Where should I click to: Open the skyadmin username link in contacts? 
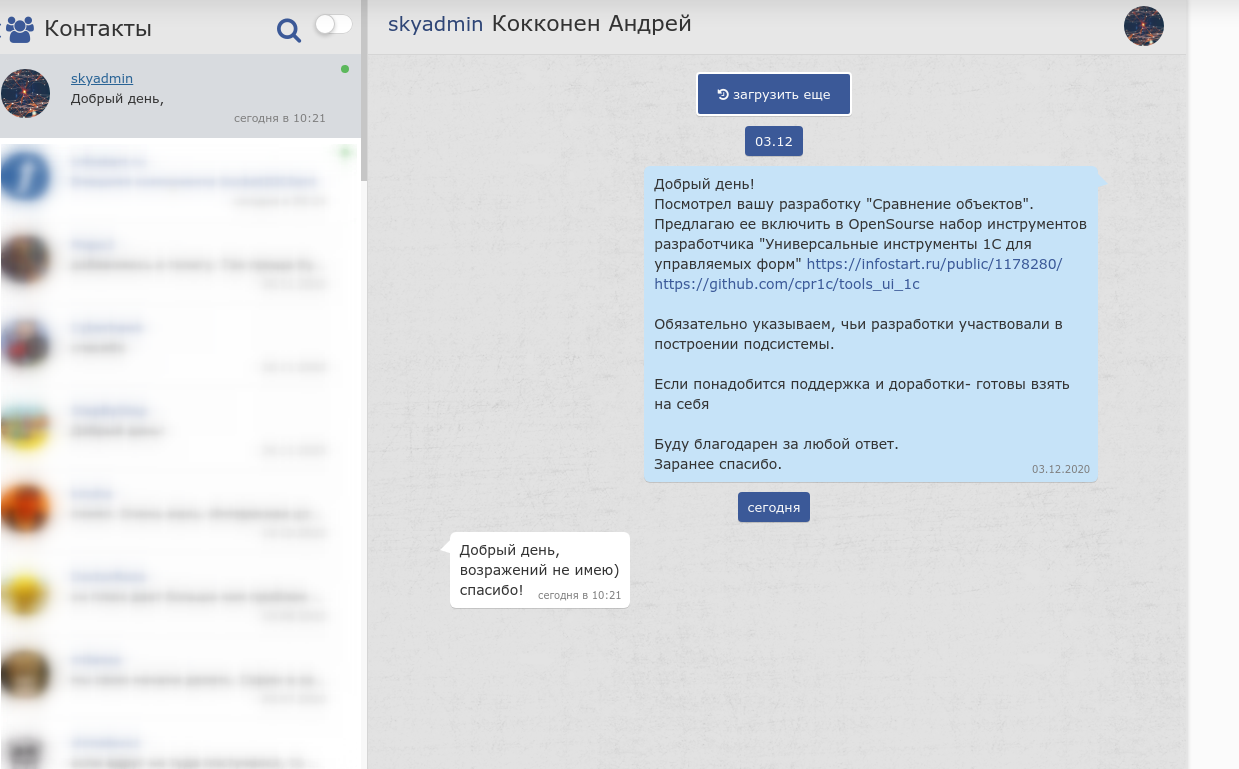101,78
